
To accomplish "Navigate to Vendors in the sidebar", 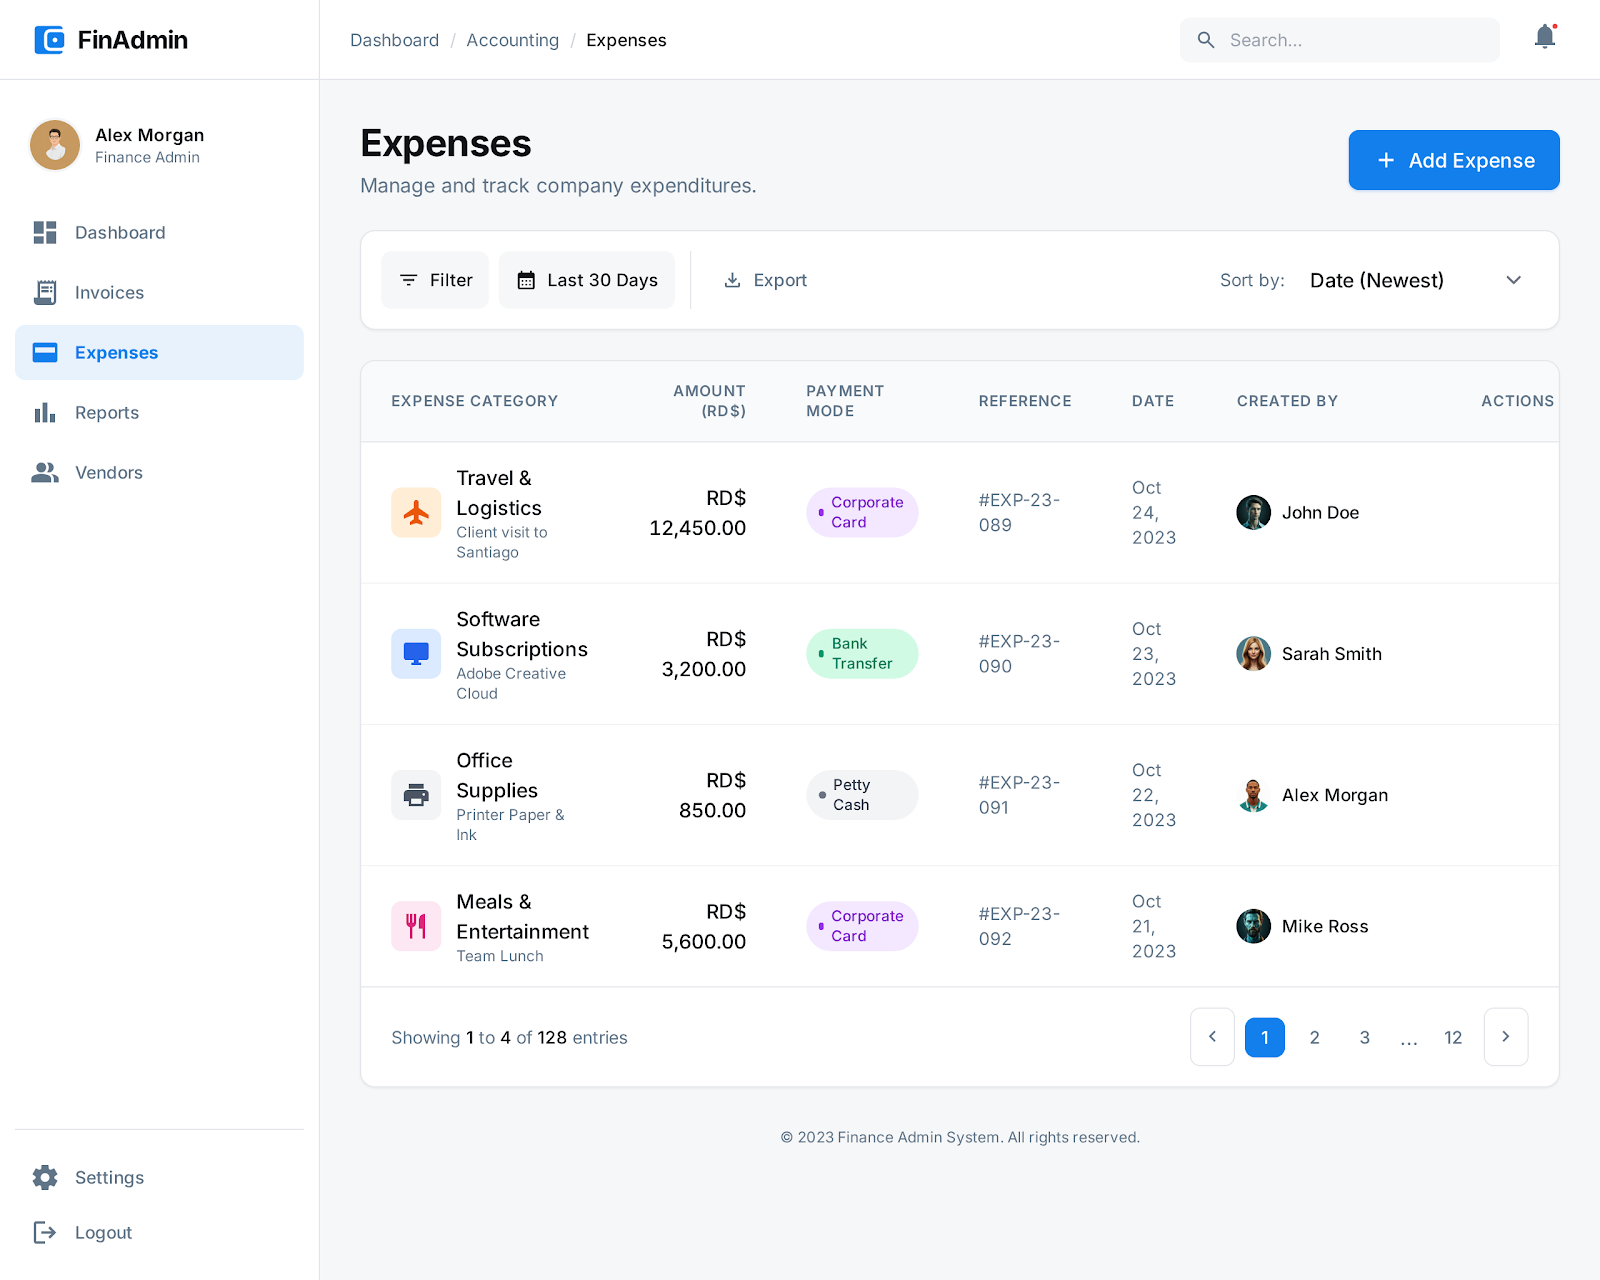I will [x=108, y=472].
